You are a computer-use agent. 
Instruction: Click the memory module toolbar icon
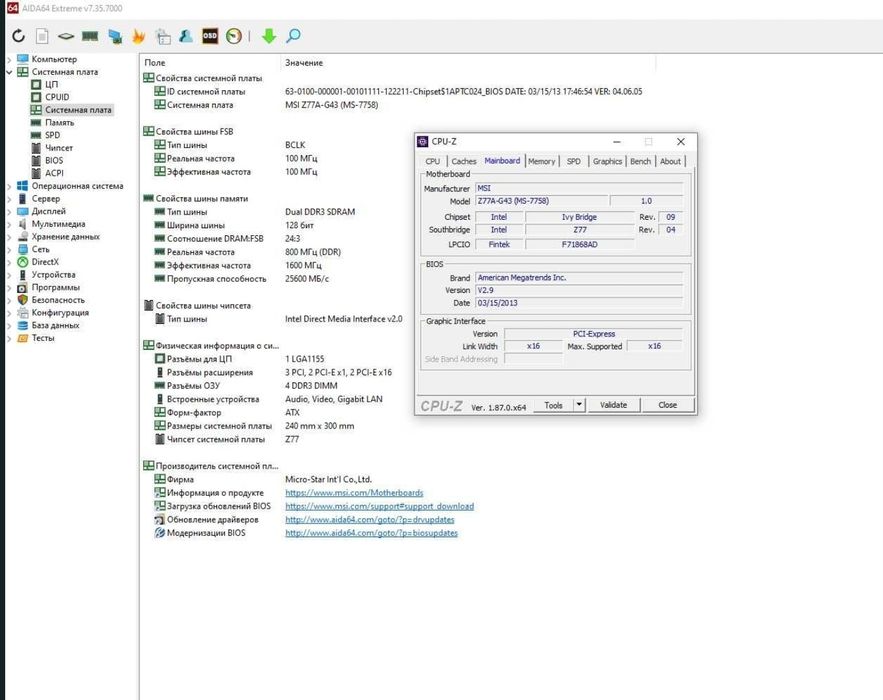pos(90,36)
